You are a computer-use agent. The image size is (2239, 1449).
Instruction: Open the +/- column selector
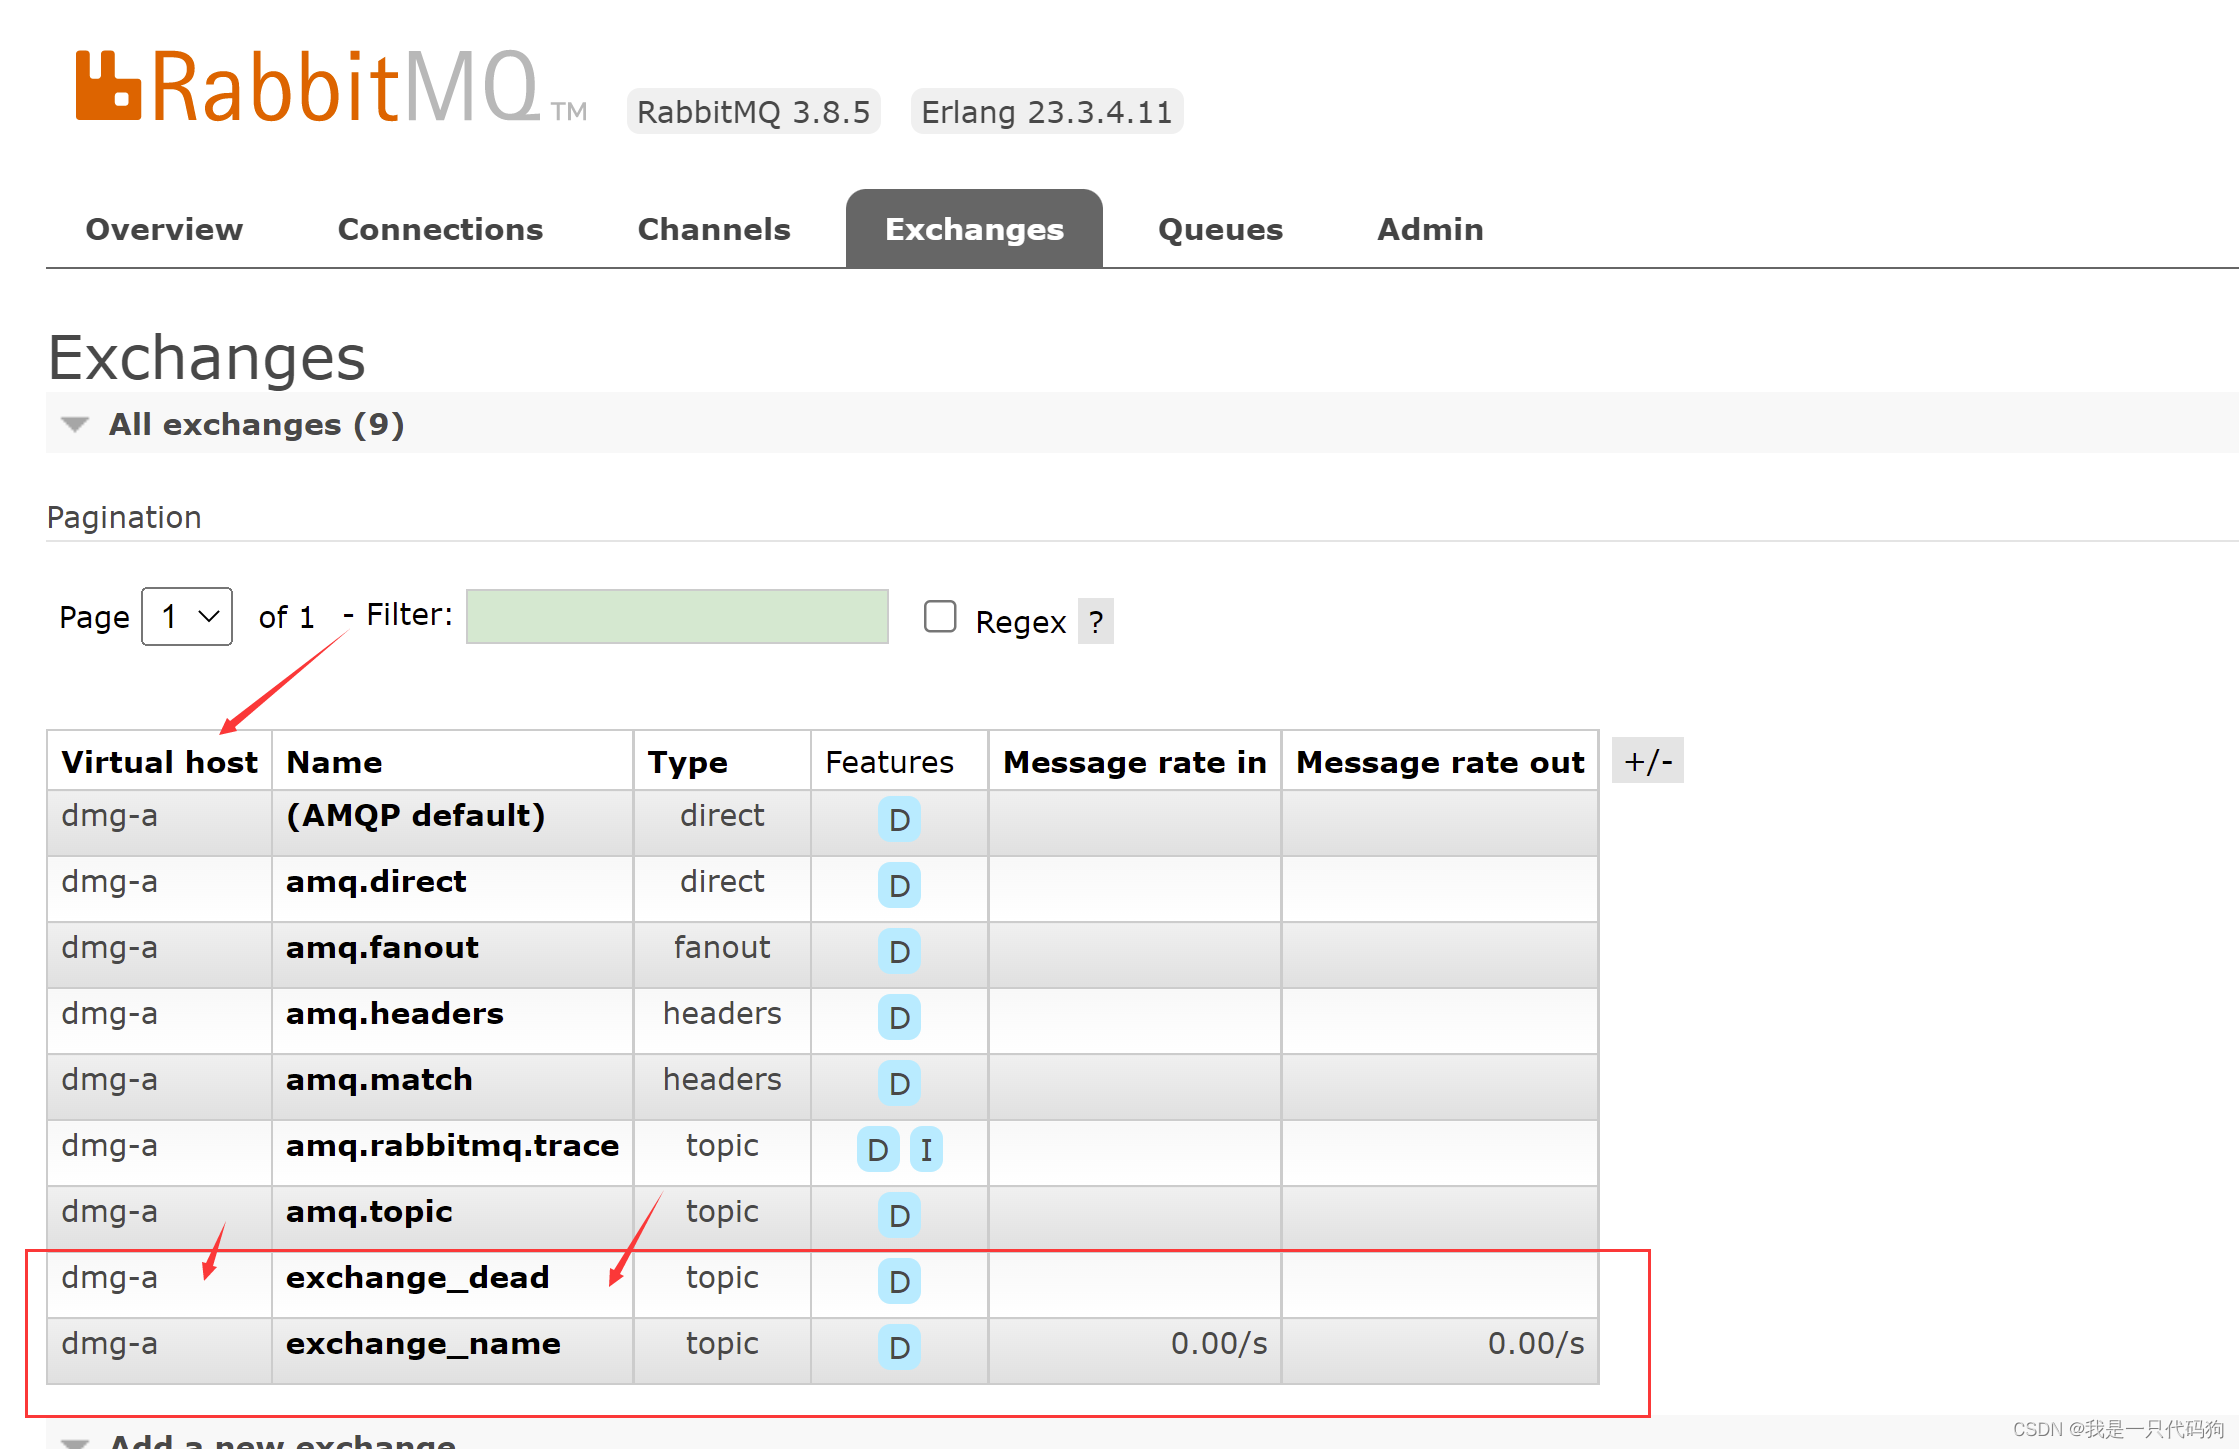(x=1648, y=761)
